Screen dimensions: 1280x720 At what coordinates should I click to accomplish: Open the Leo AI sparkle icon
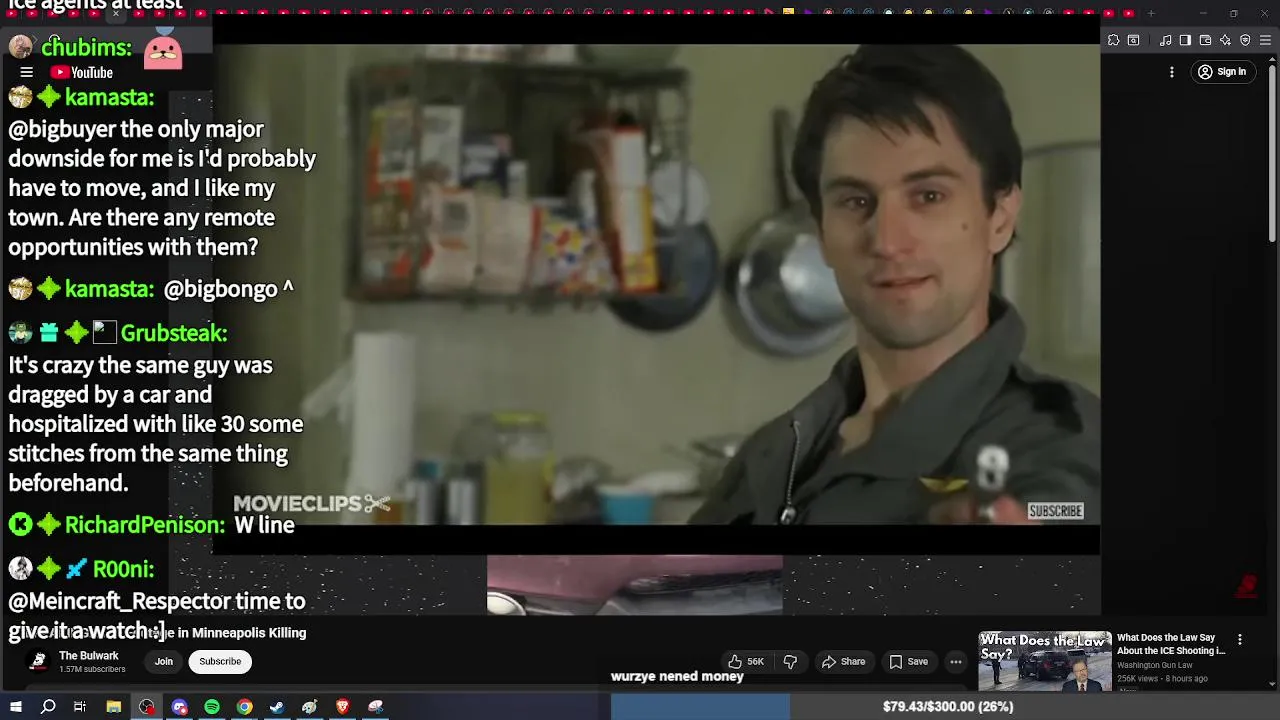coord(1225,40)
